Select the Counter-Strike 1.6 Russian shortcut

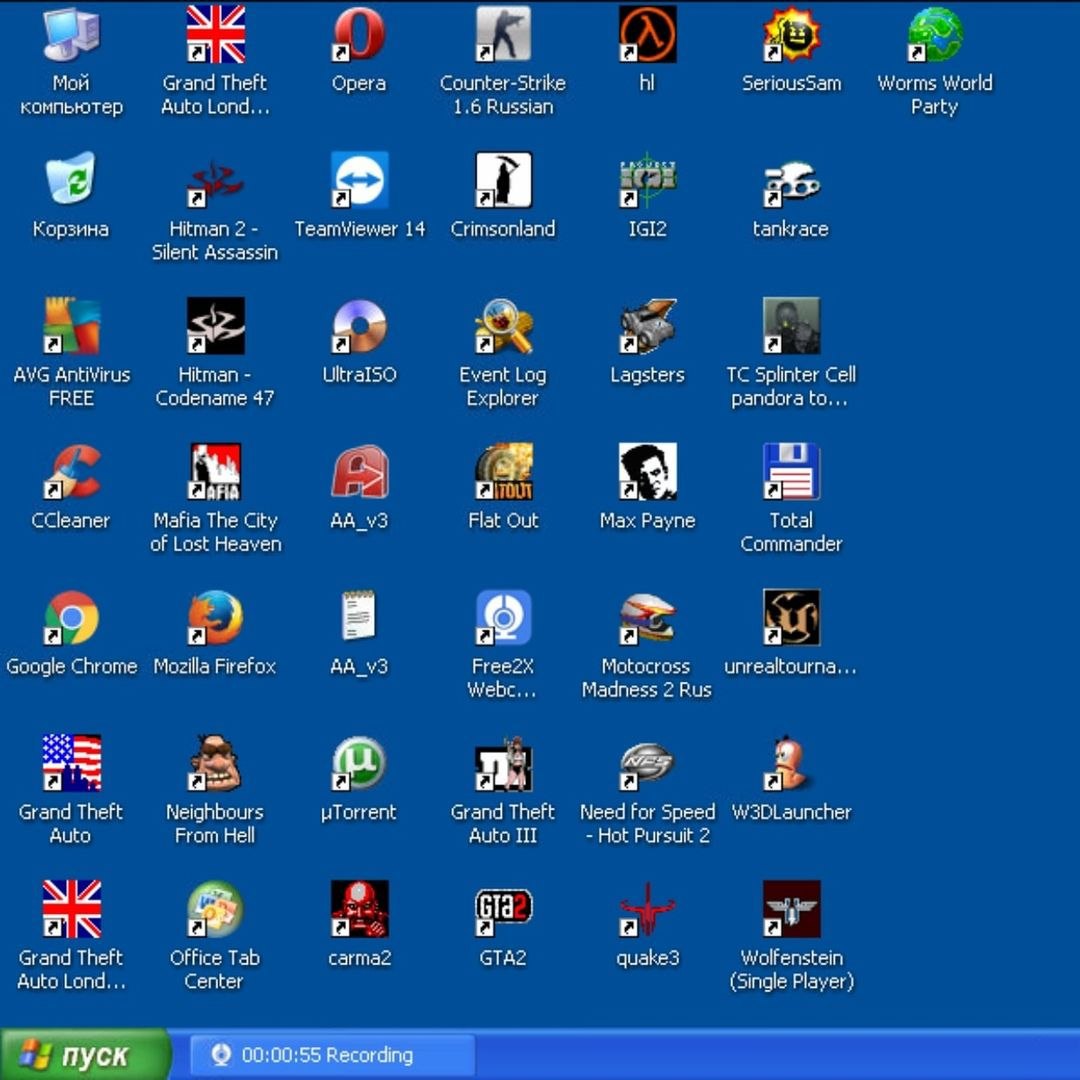[503, 34]
